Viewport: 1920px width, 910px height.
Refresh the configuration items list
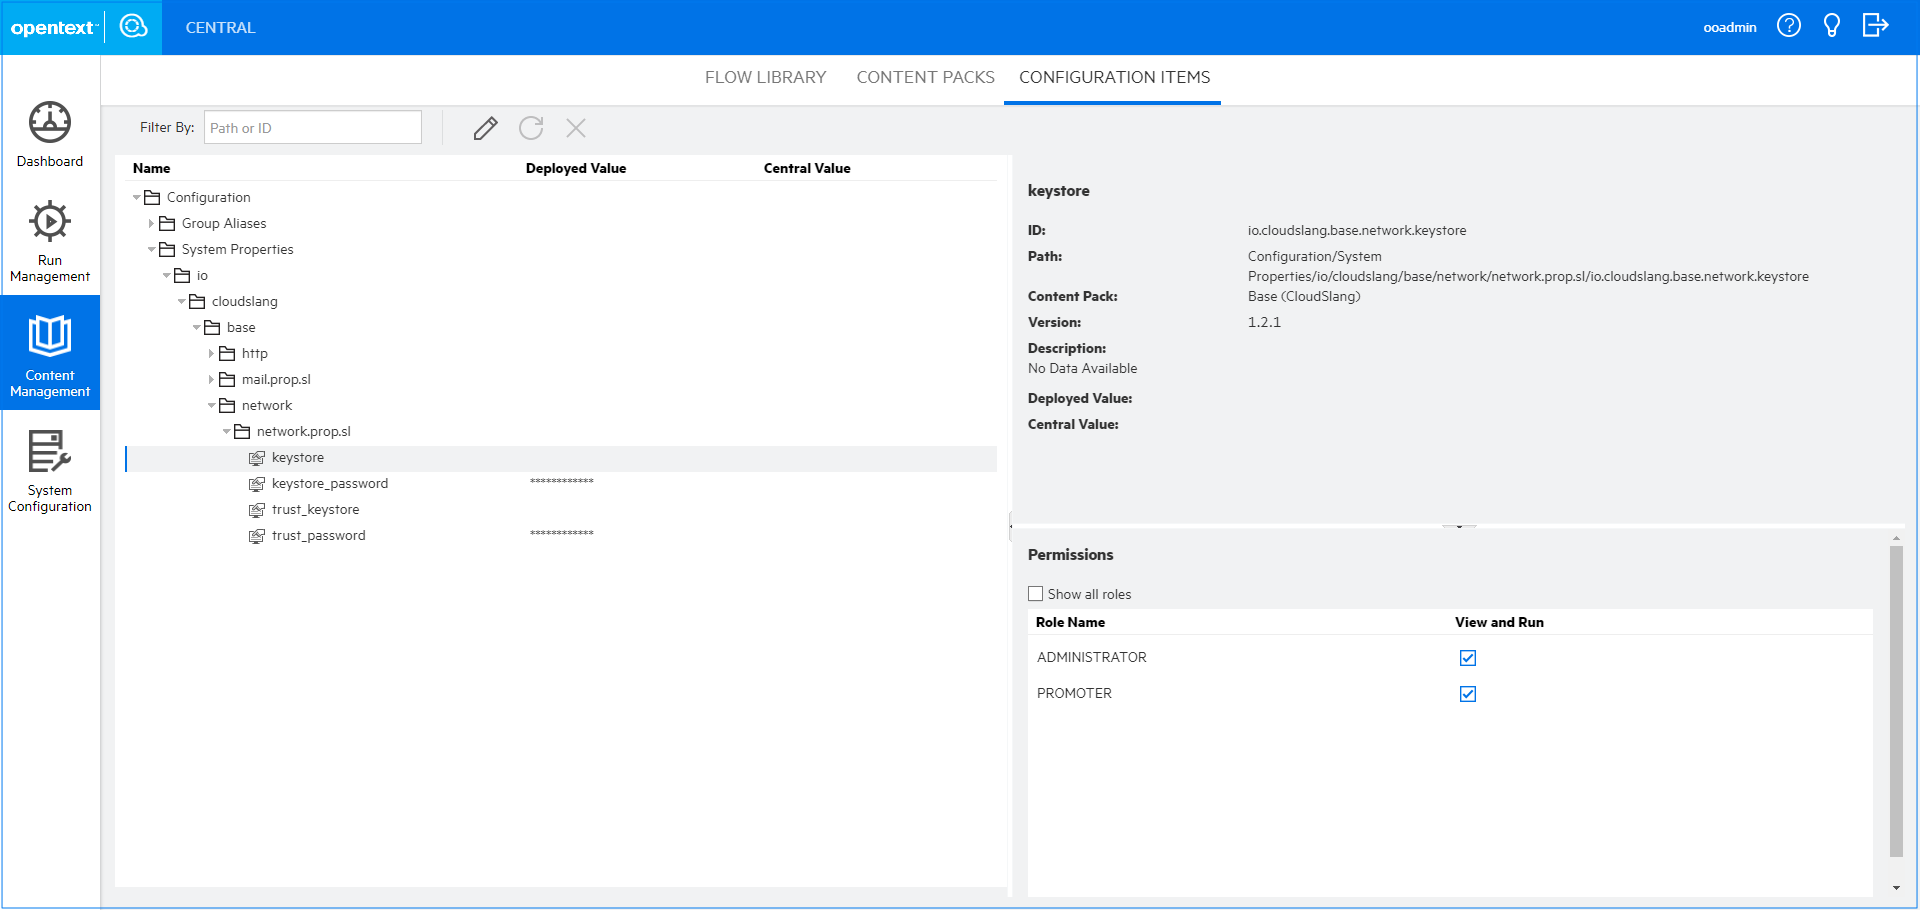pos(530,128)
